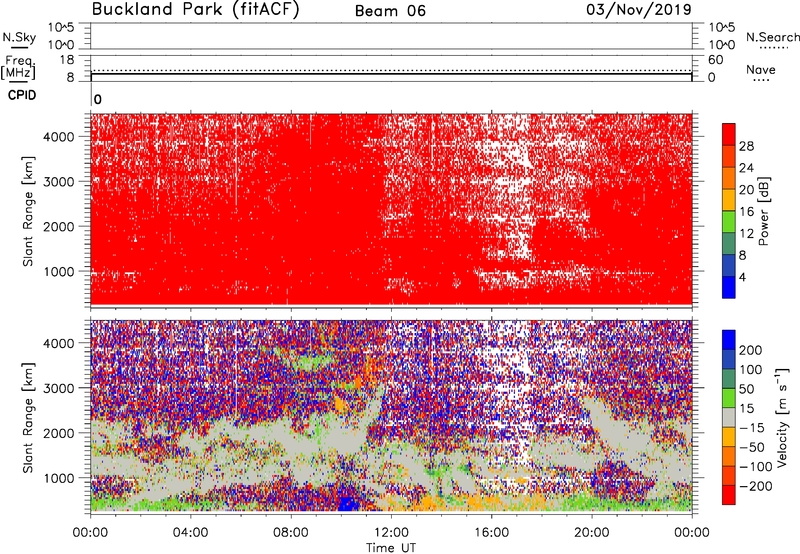800x554 pixels.
Task: Click the 'N.Search' legend label
Action: [x=772, y=37]
